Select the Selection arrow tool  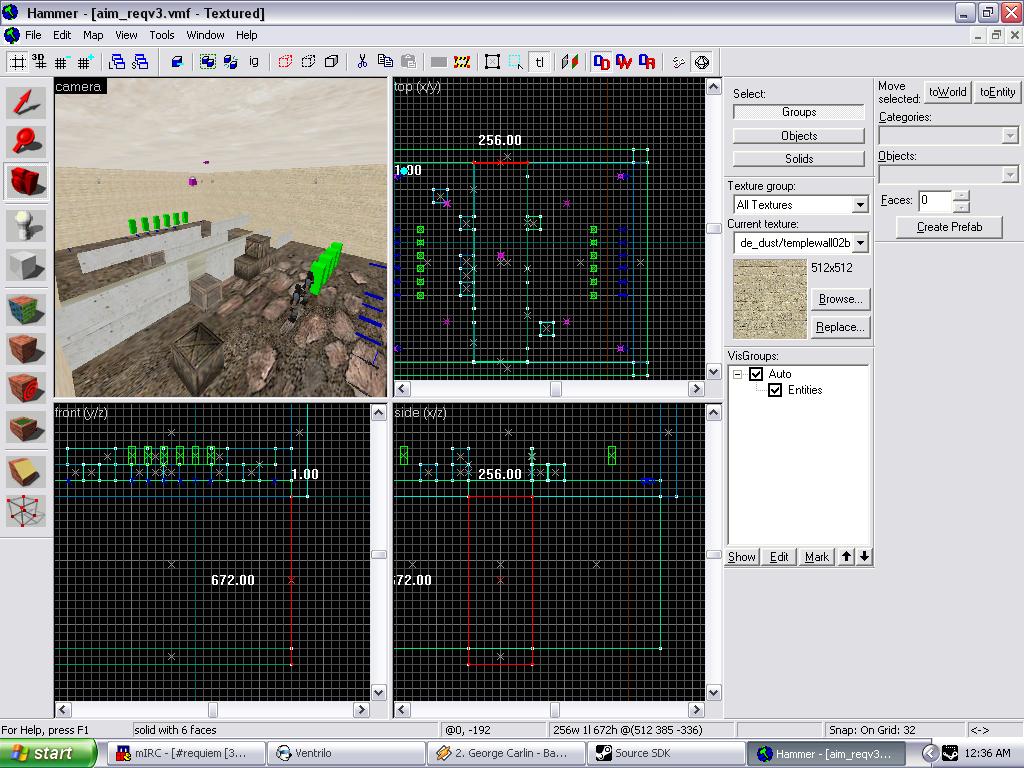click(27, 102)
